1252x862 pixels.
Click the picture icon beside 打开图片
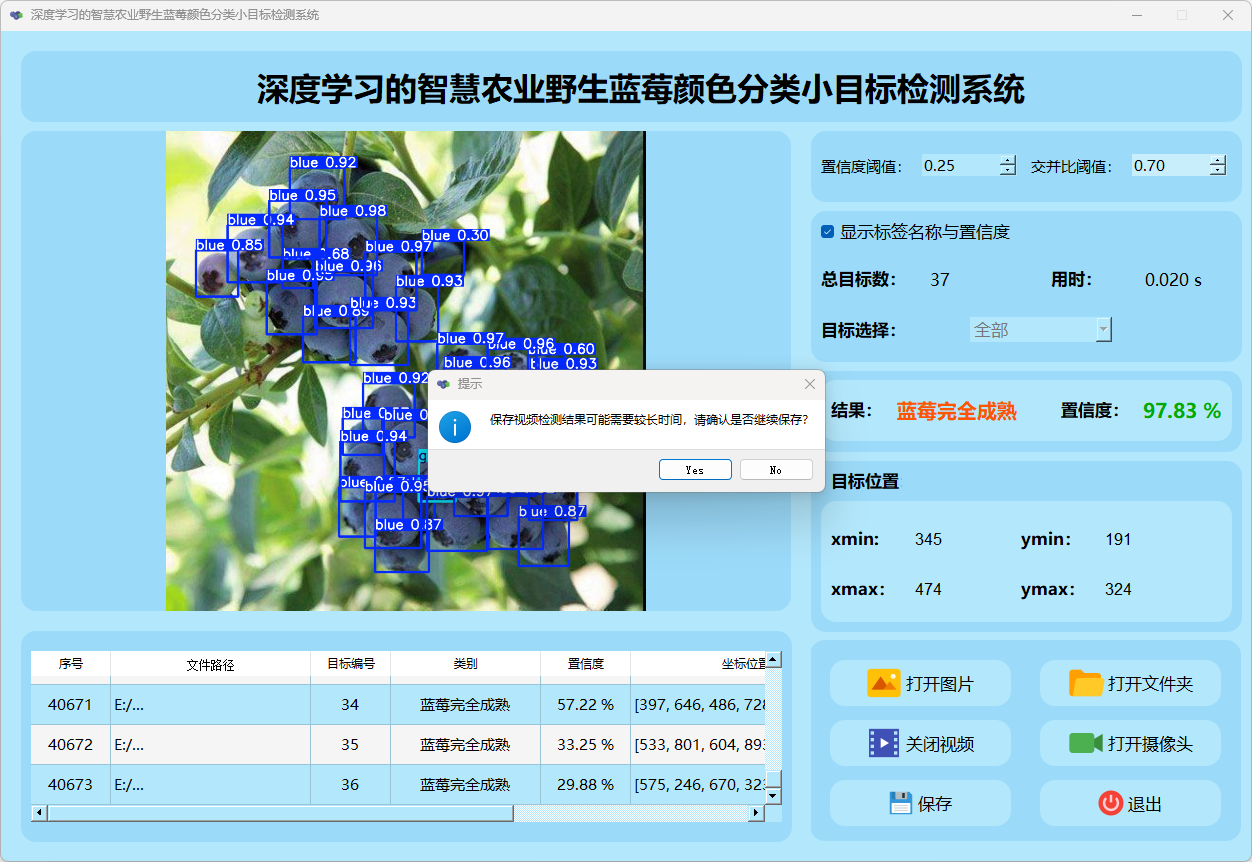[x=884, y=684]
